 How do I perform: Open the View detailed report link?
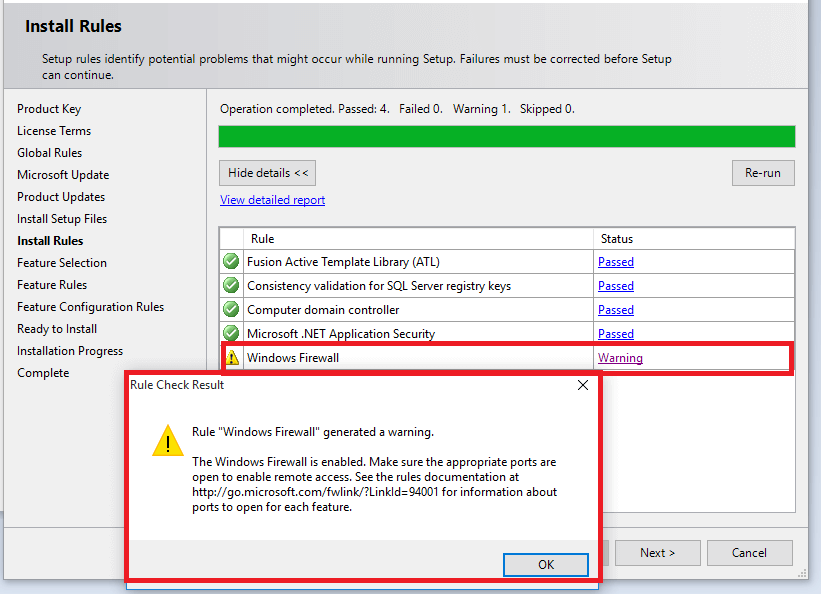(272, 200)
